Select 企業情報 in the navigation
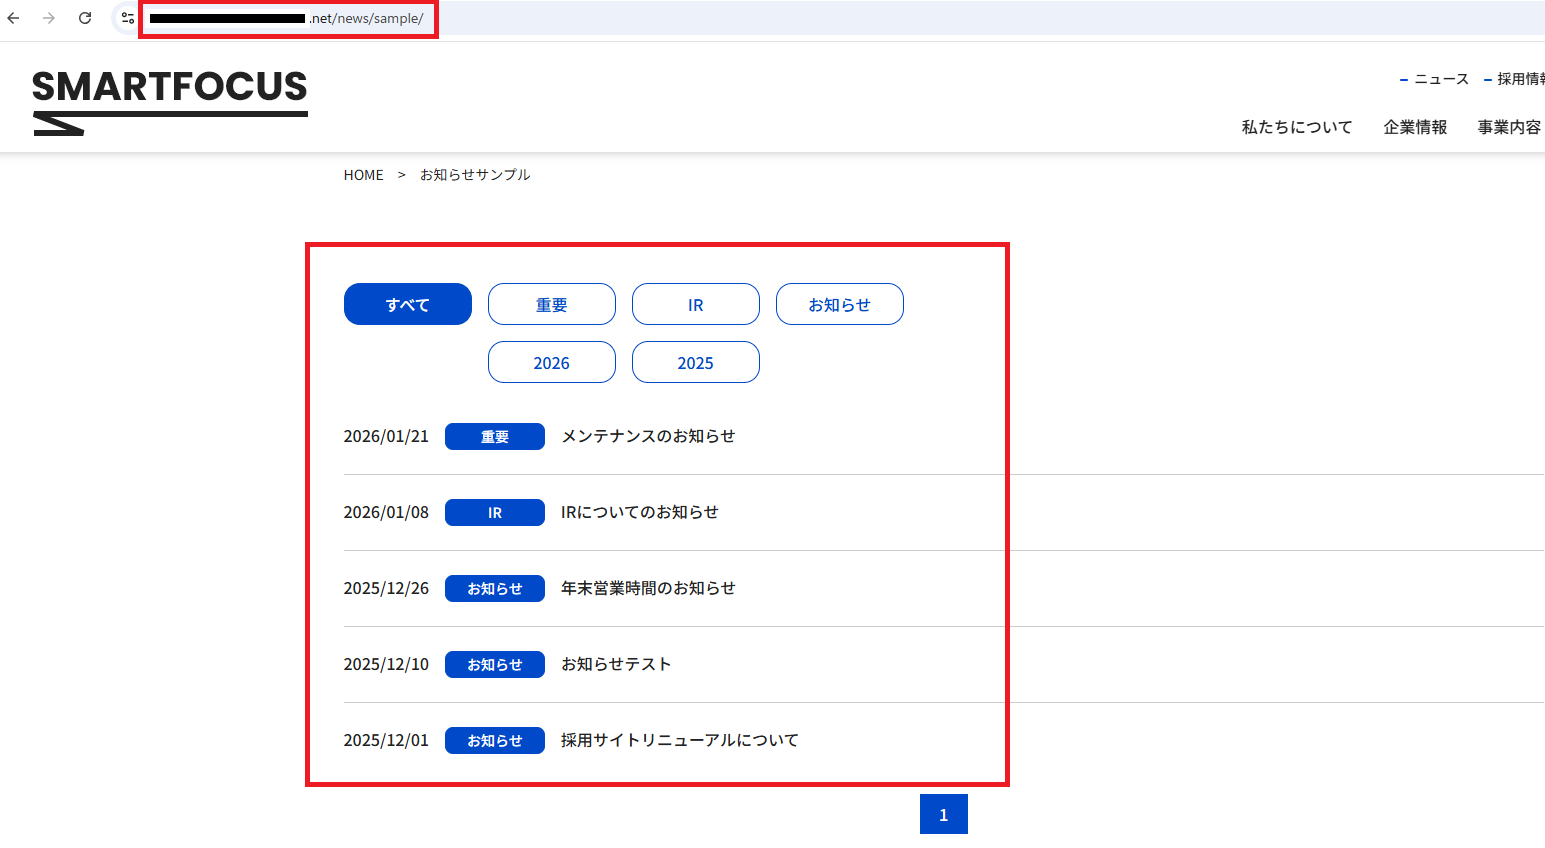Viewport: 1545px width, 848px height. [x=1415, y=127]
